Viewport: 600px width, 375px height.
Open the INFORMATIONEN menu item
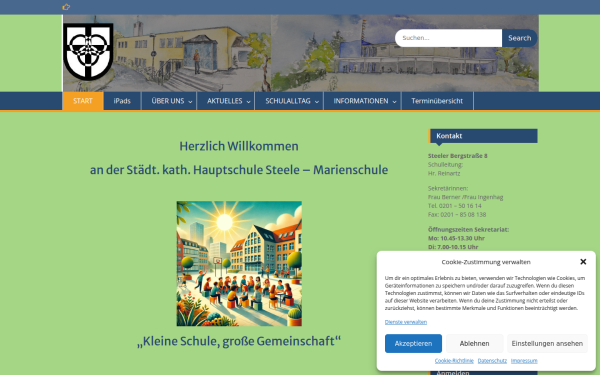[x=361, y=101]
